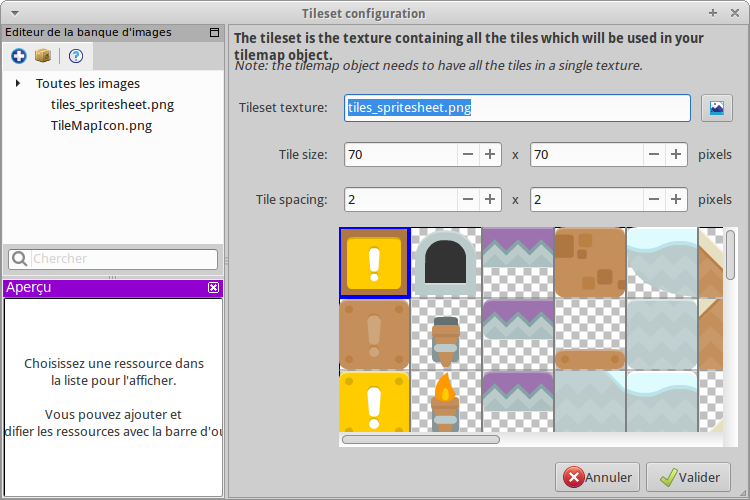Click the Toutes les images label

(88, 84)
